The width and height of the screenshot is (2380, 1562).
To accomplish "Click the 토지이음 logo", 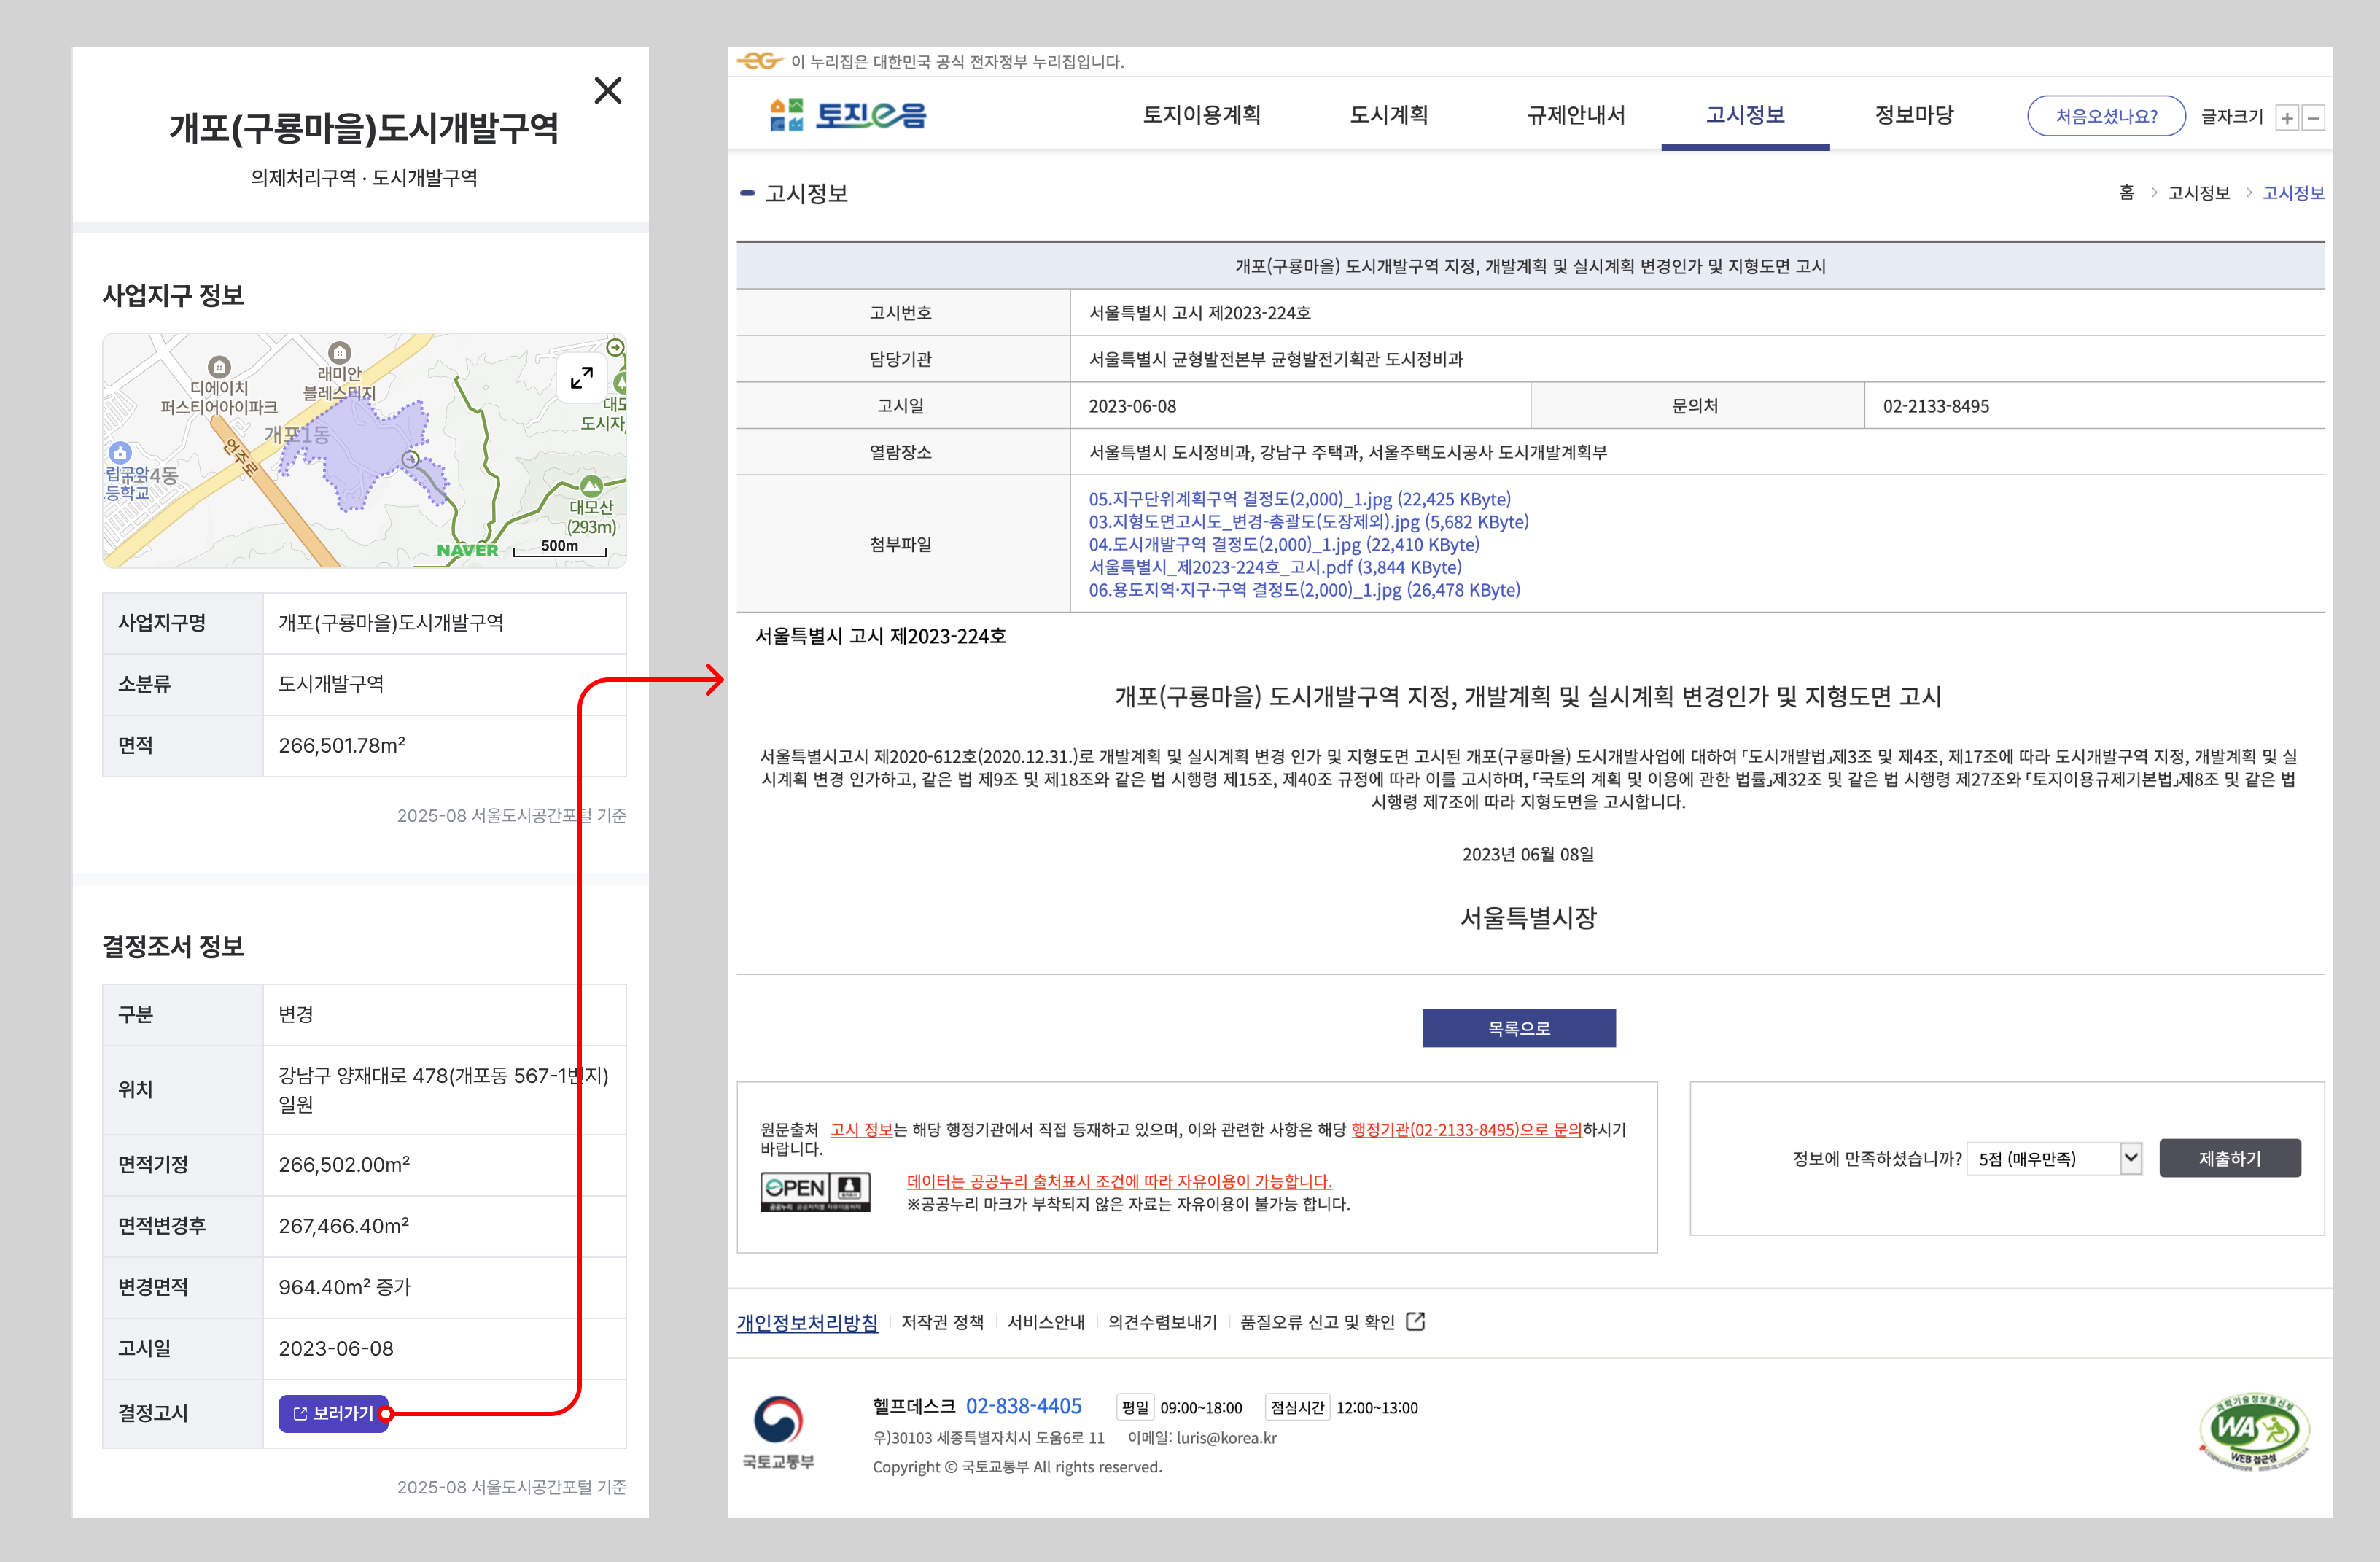I will 848,115.
